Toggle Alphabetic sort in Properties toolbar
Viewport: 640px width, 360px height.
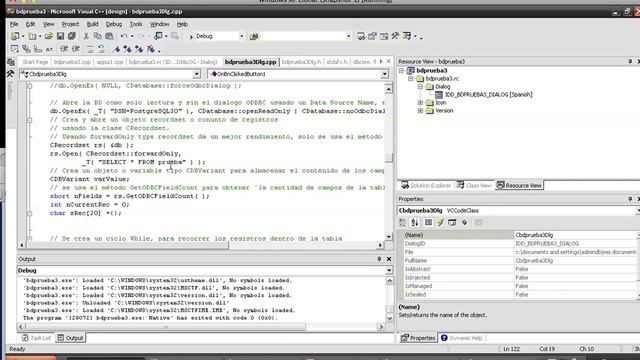415,222
